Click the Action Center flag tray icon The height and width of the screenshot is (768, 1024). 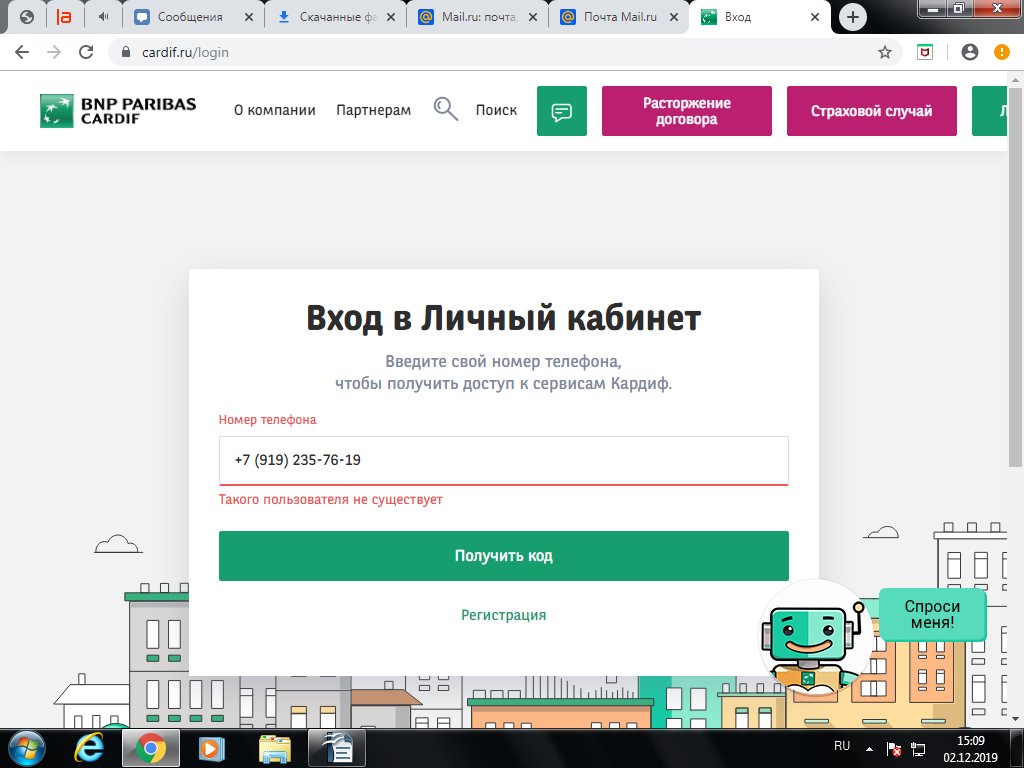pyautogui.click(x=893, y=749)
